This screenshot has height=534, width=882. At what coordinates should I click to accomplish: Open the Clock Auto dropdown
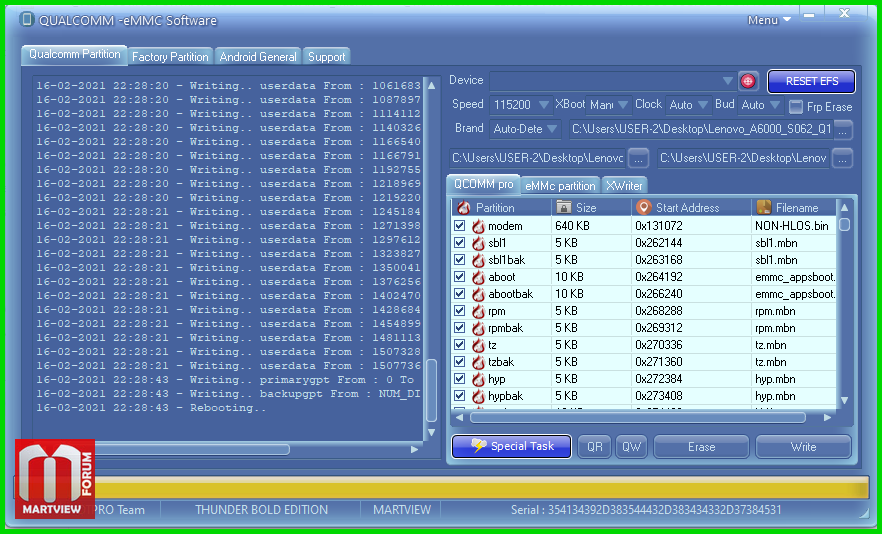point(703,105)
